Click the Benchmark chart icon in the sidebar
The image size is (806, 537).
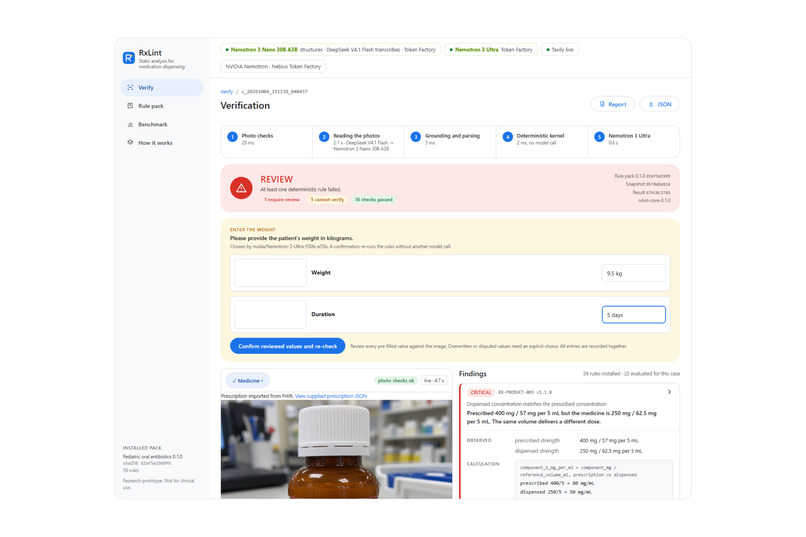click(130, 124)
